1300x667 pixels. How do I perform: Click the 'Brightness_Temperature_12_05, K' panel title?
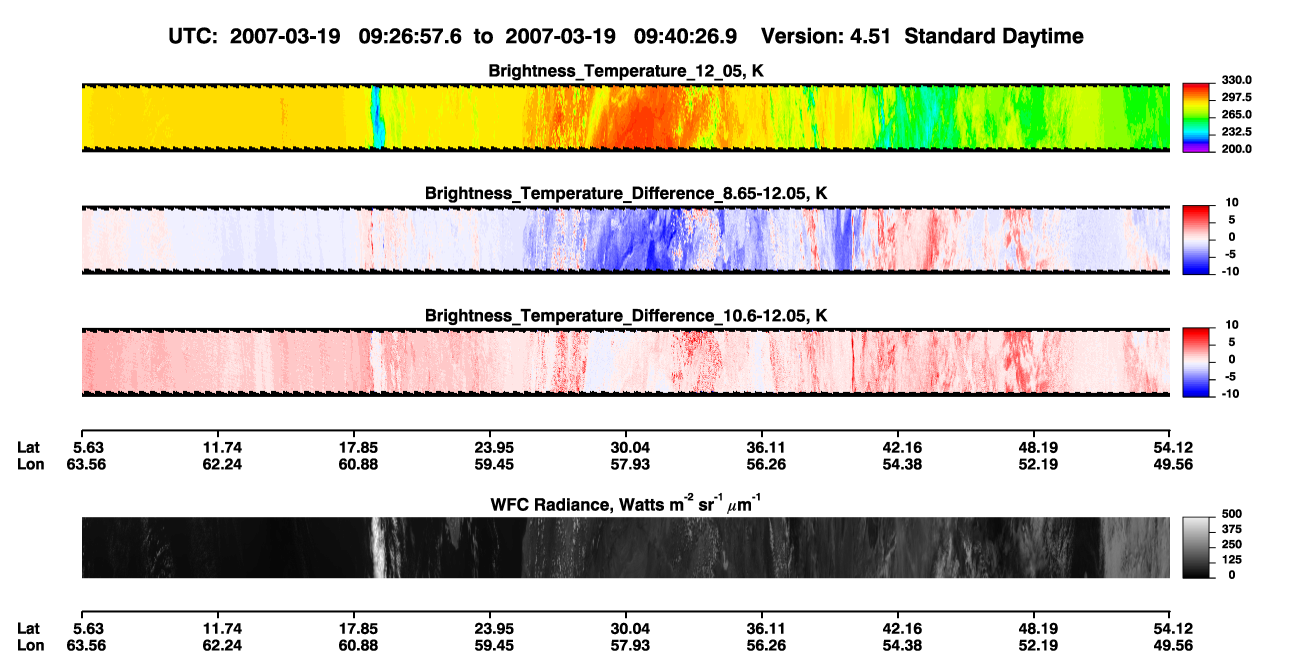point(626,70)
